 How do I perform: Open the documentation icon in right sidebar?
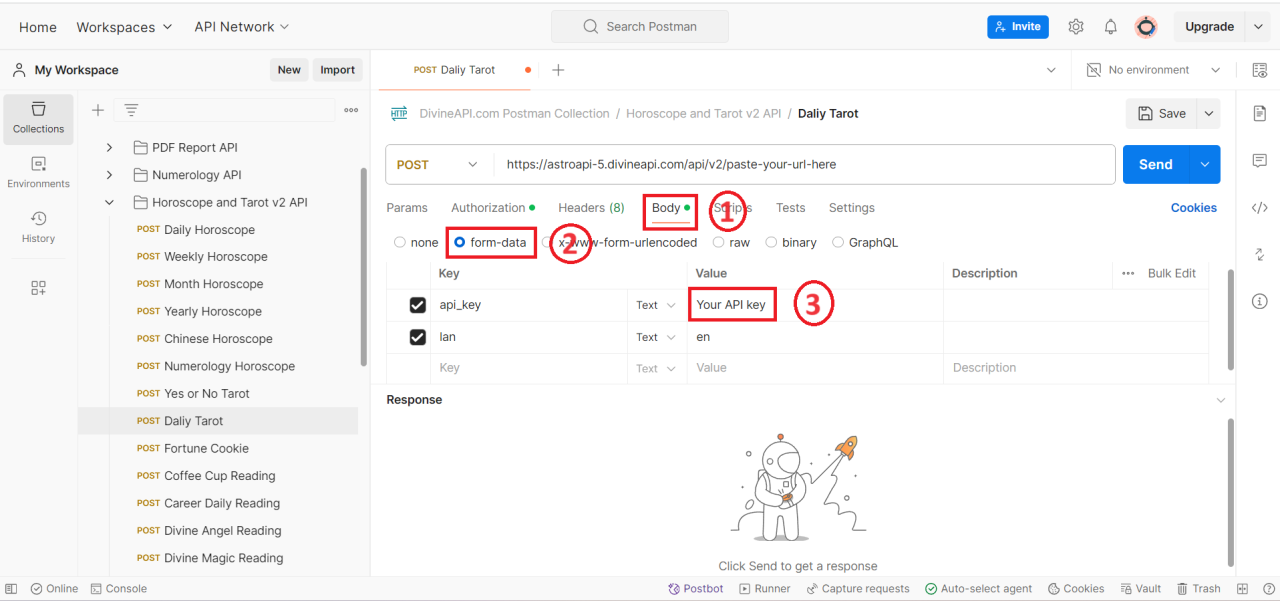1260,114
